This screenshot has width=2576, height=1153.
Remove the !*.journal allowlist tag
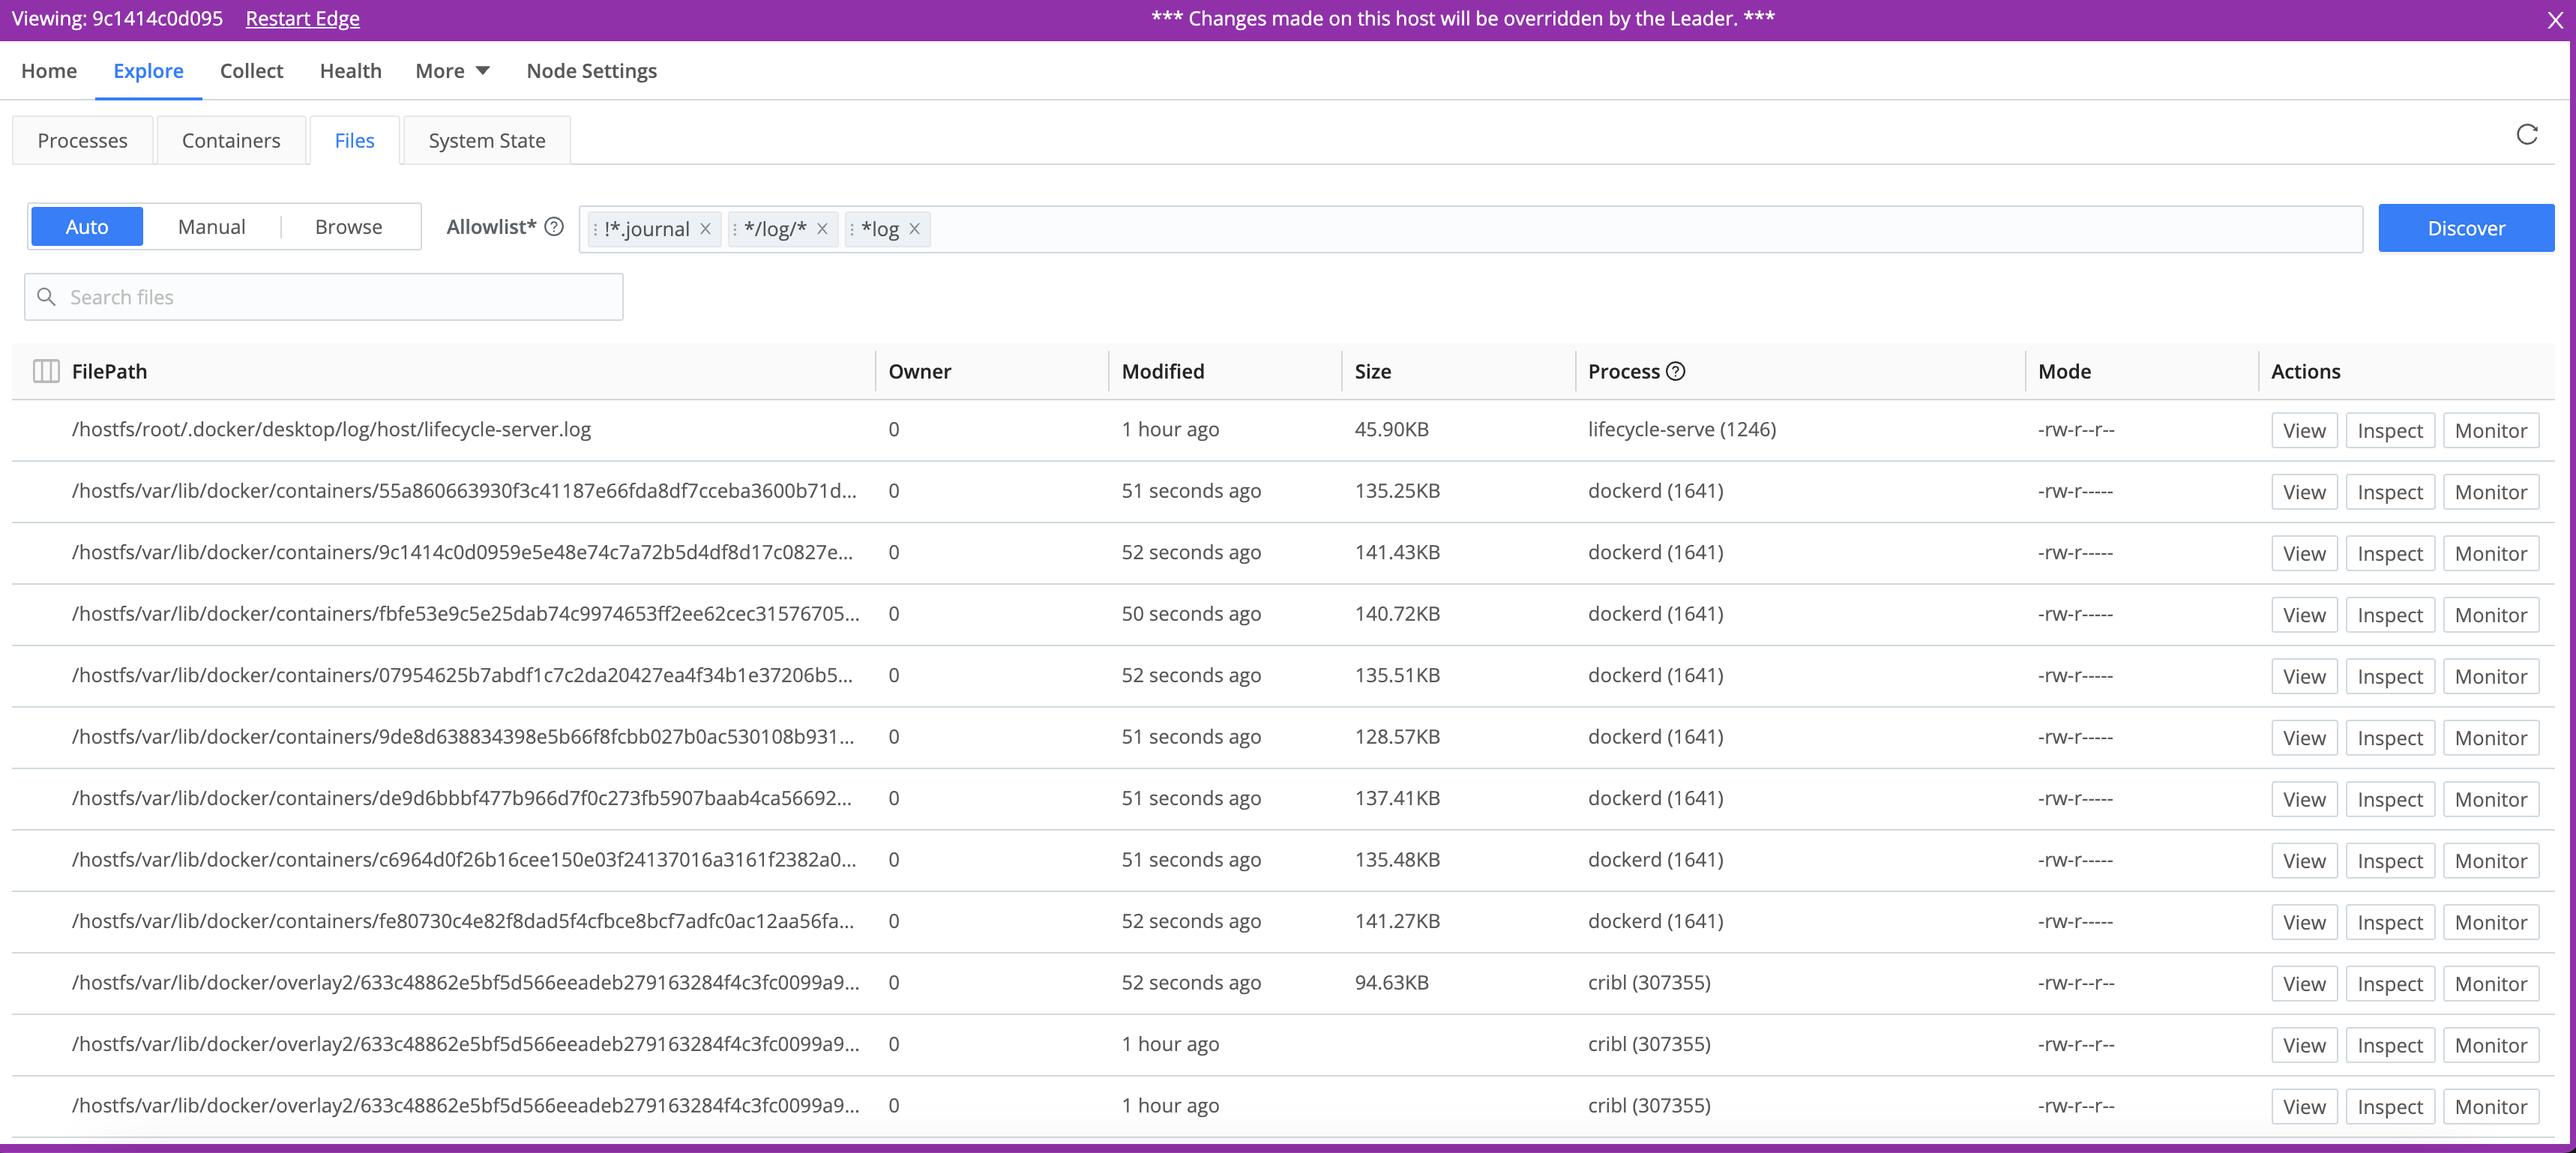705,229
